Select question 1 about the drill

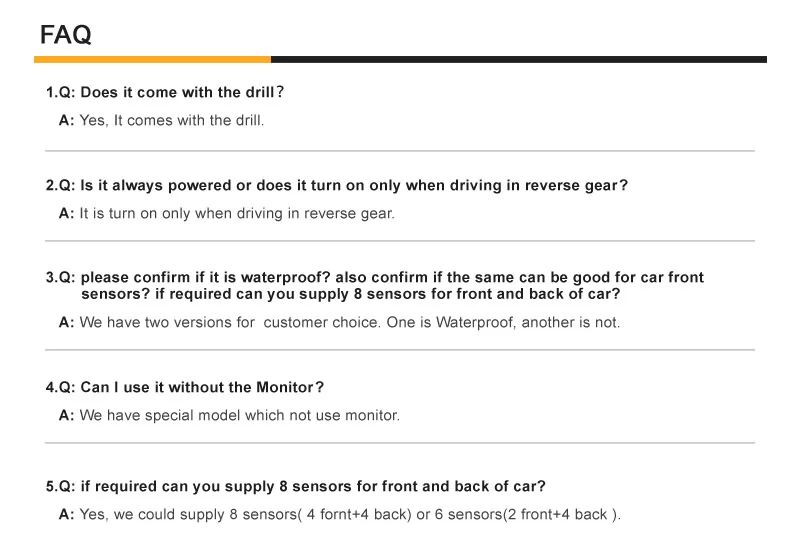165,92
